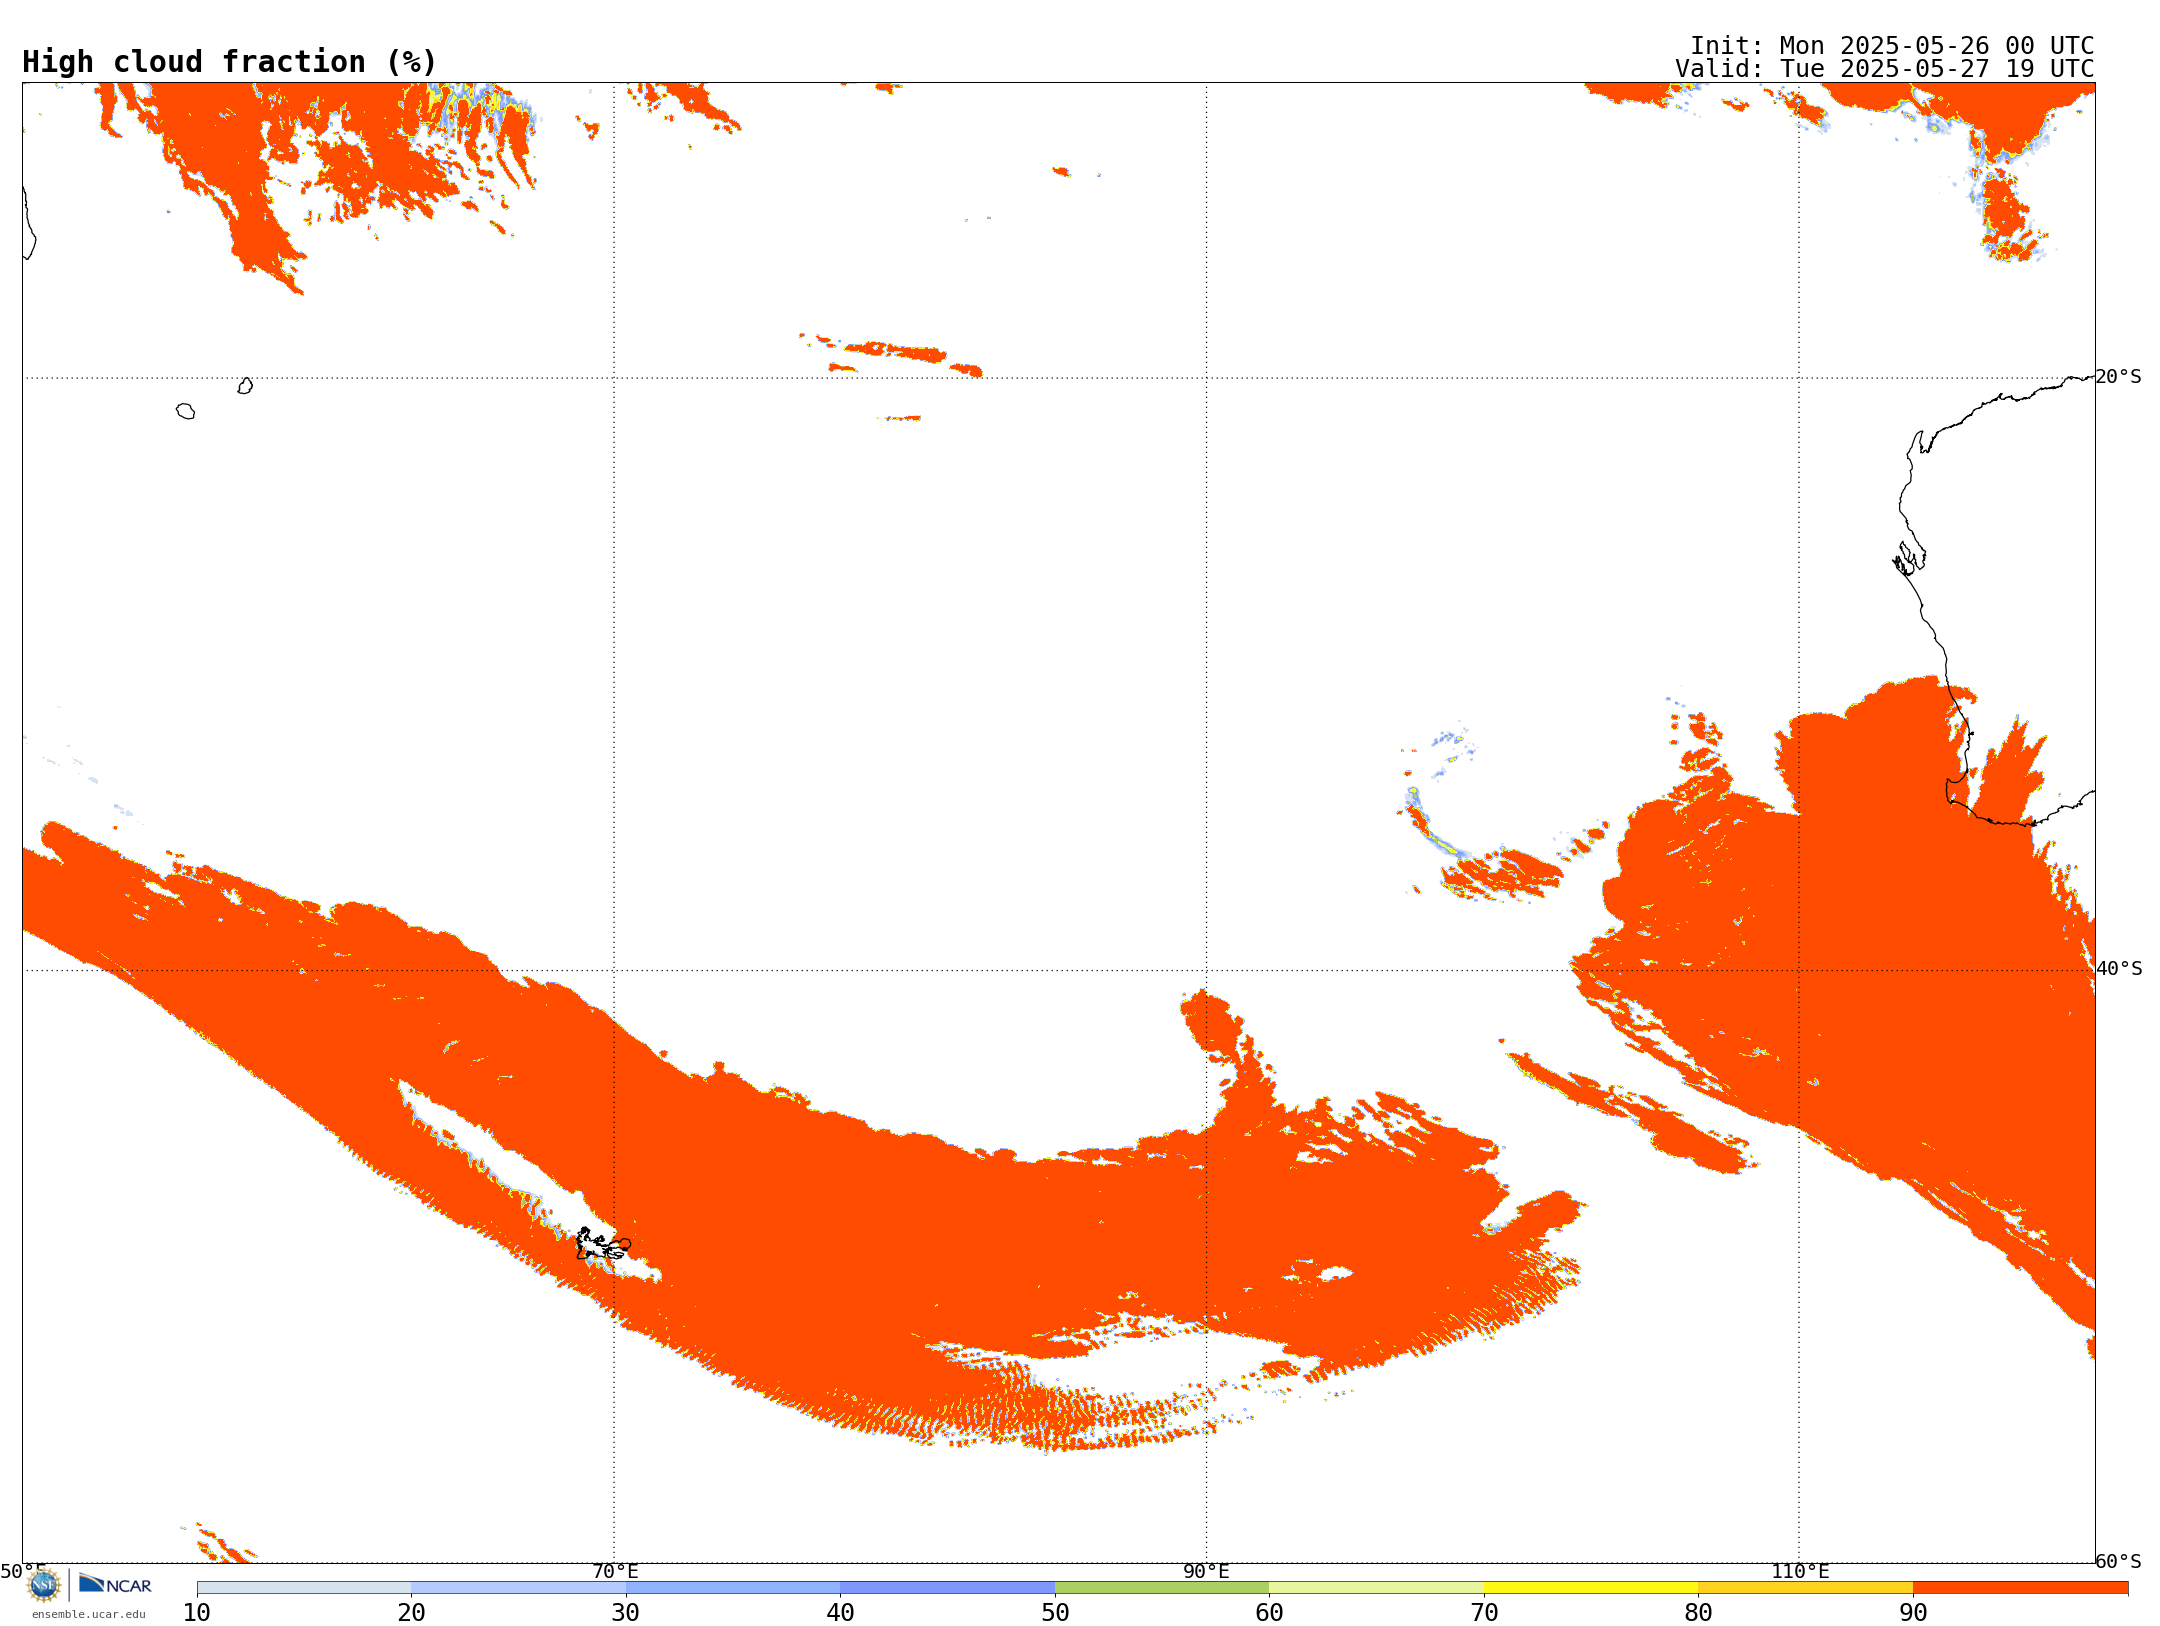Image resolution: width=2160 pixels, height=1626 pixels.
Task: Click the 110°E longitude label
Action: pyautogui.click(x=1800, y=1572)
